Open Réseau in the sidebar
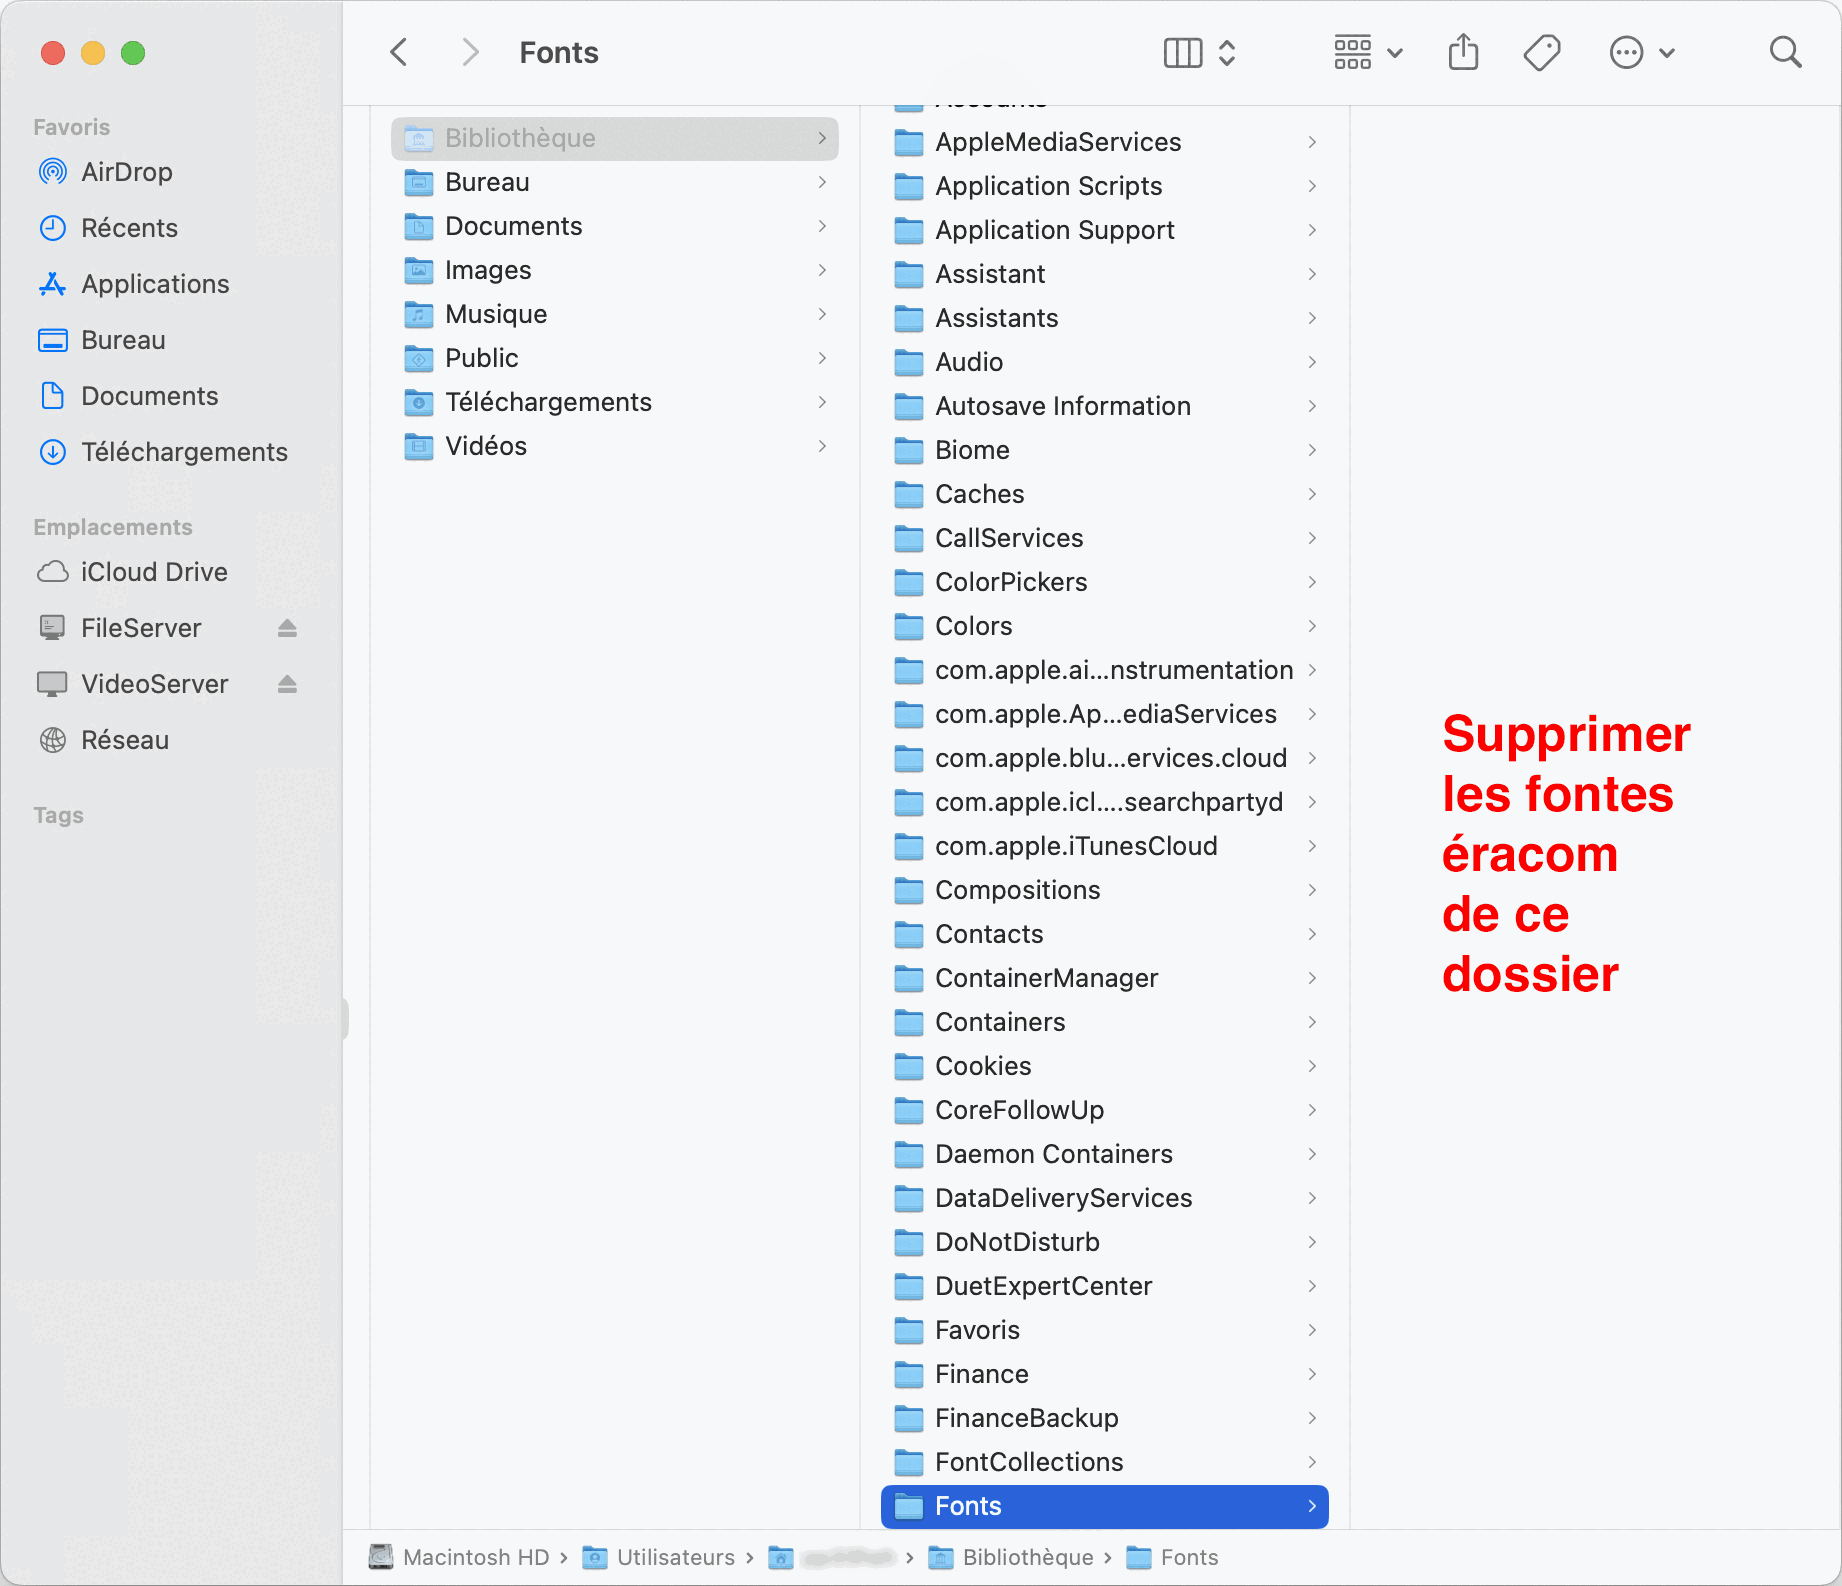 125,740
